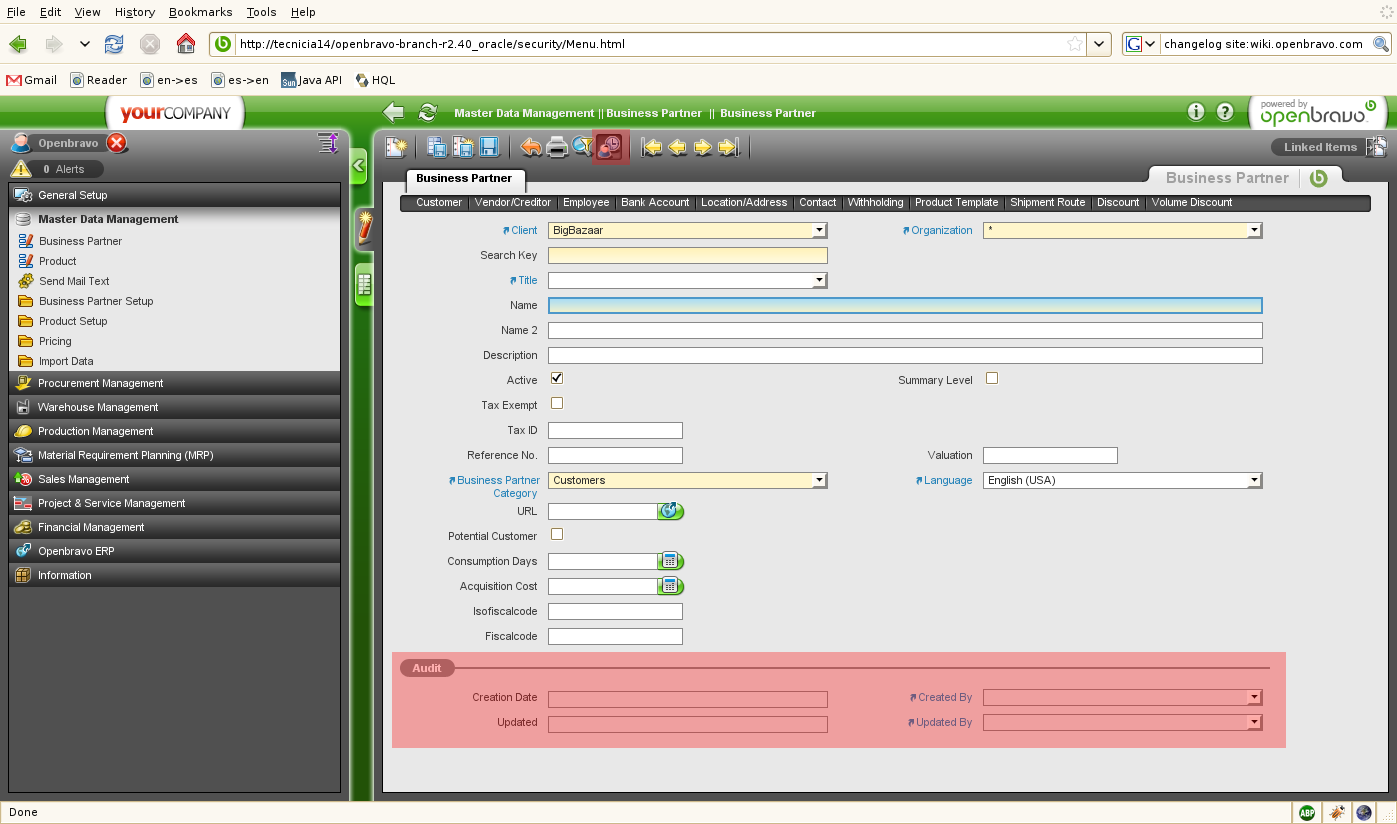
Task: Click the New Record toolbar icon
Action: (397, 147)
